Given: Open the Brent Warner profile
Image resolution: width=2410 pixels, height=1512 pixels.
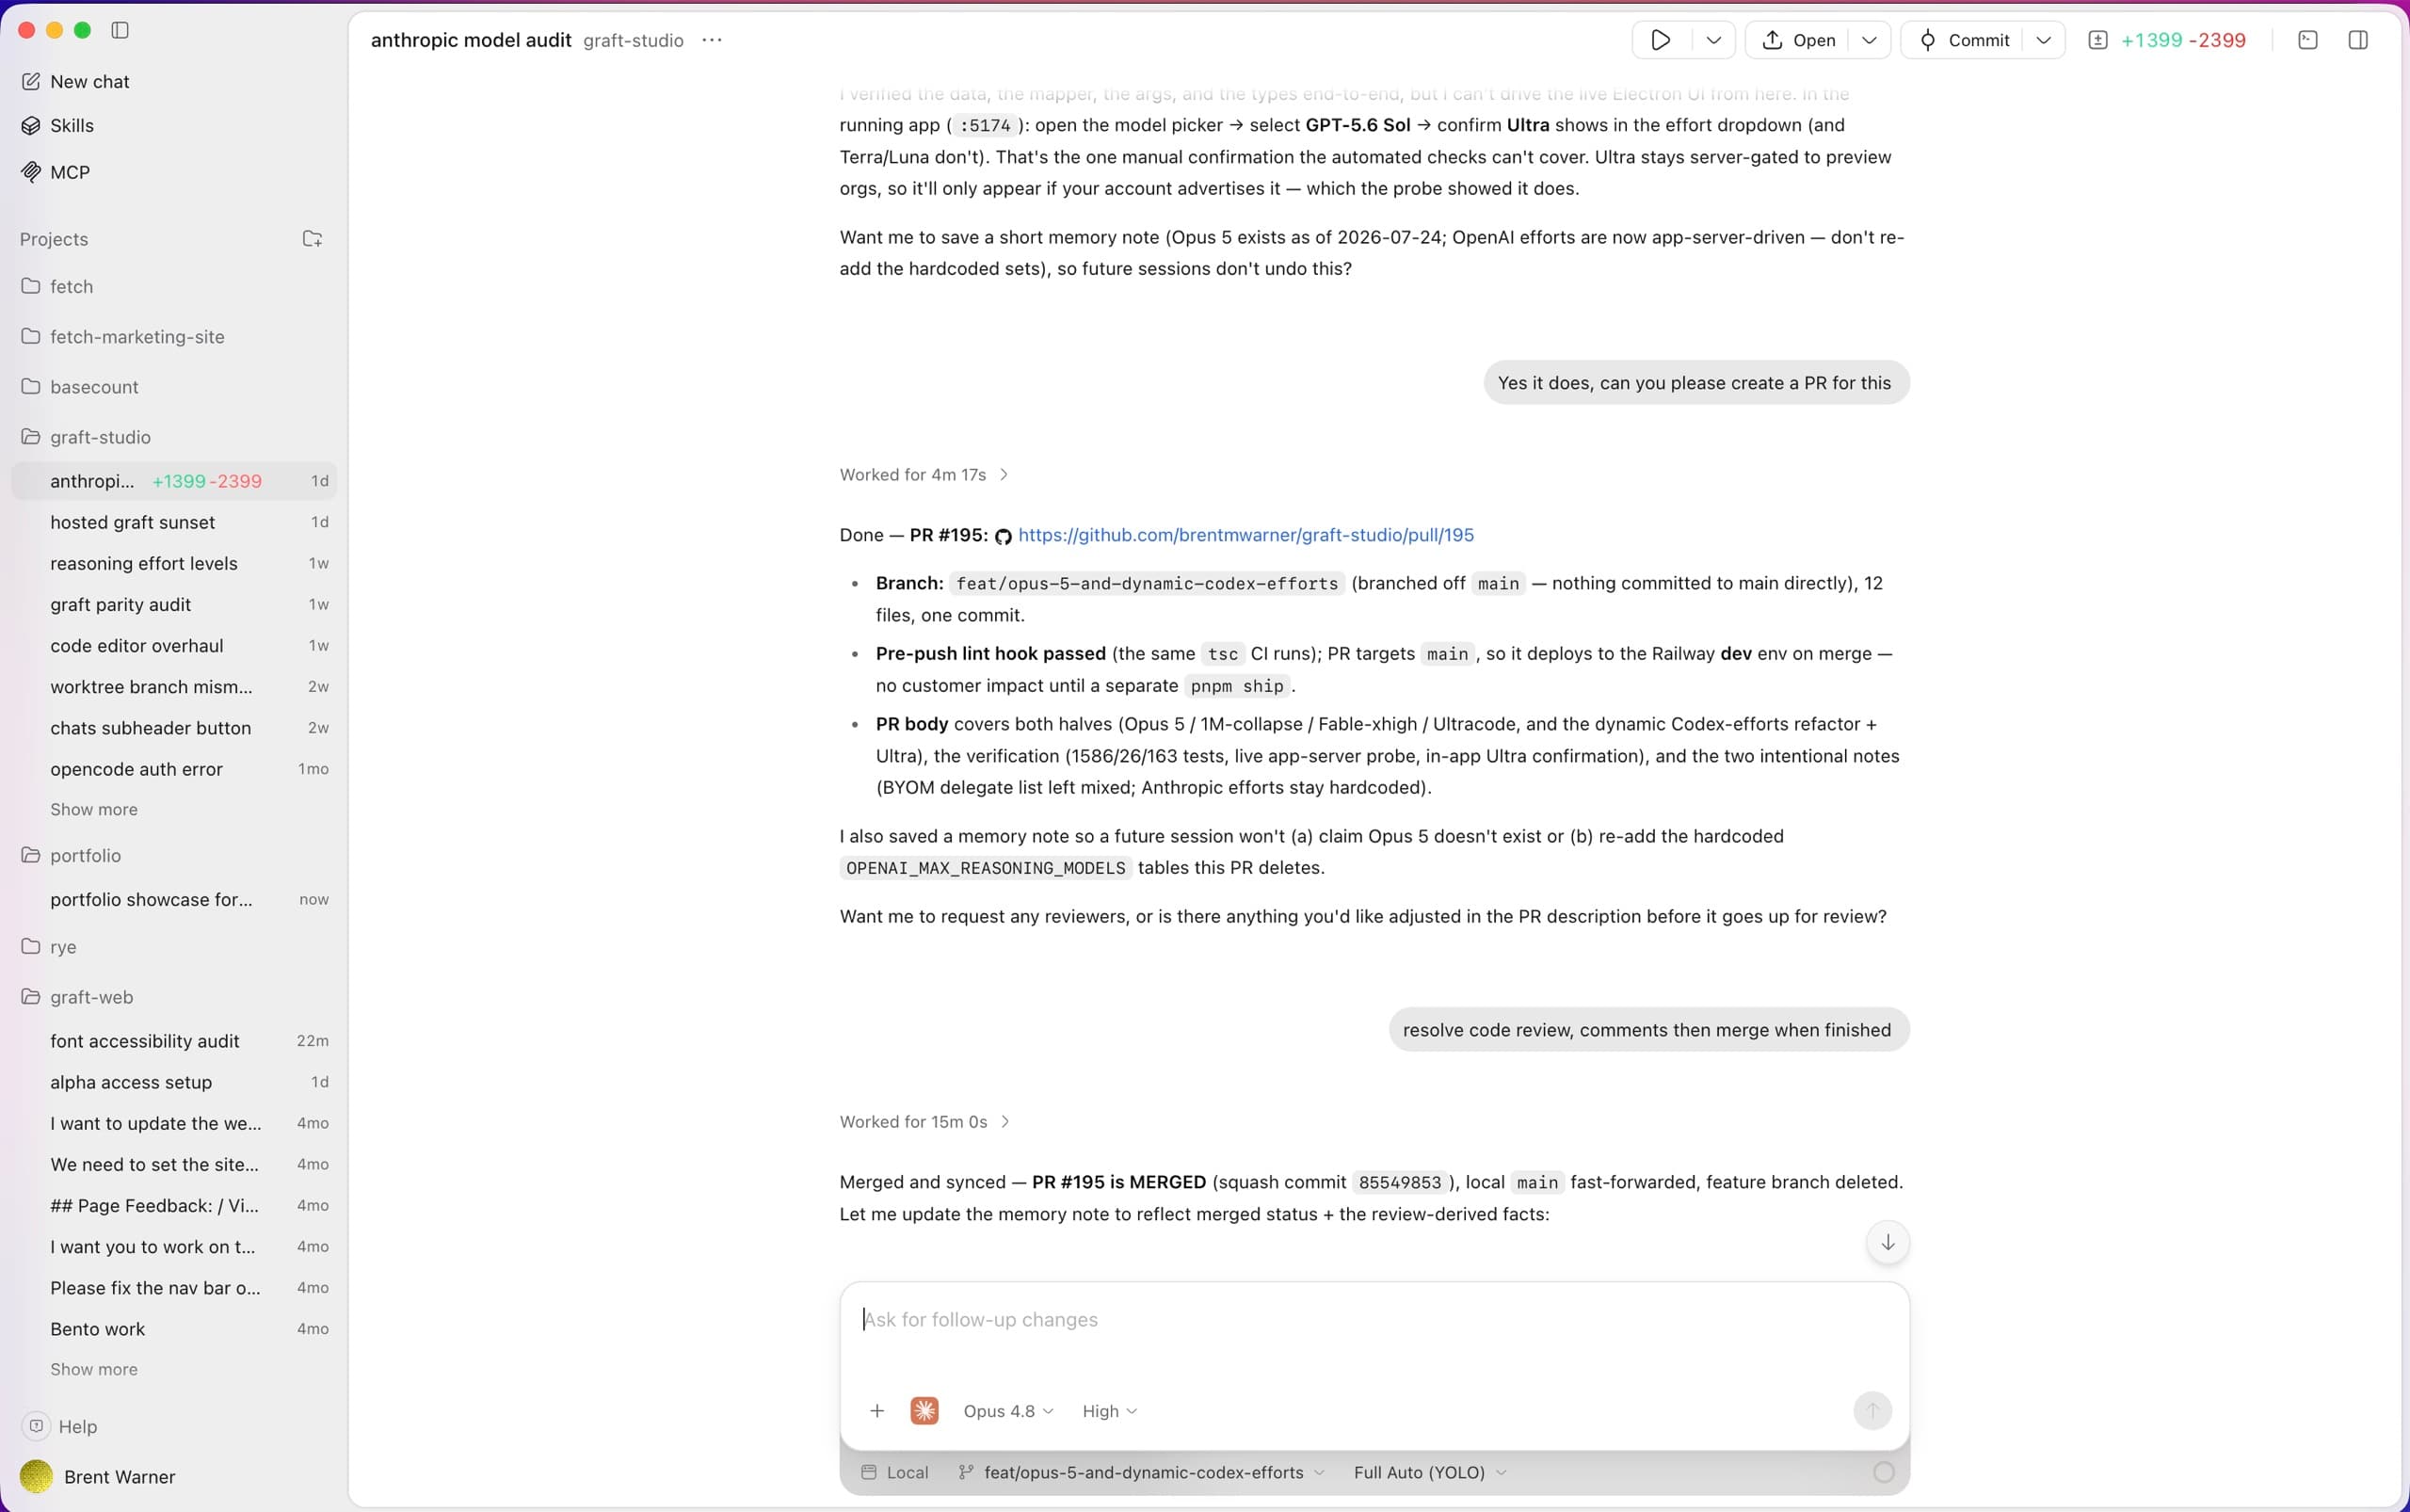Looking at the screenshot, I should [x=98, y=1477].
